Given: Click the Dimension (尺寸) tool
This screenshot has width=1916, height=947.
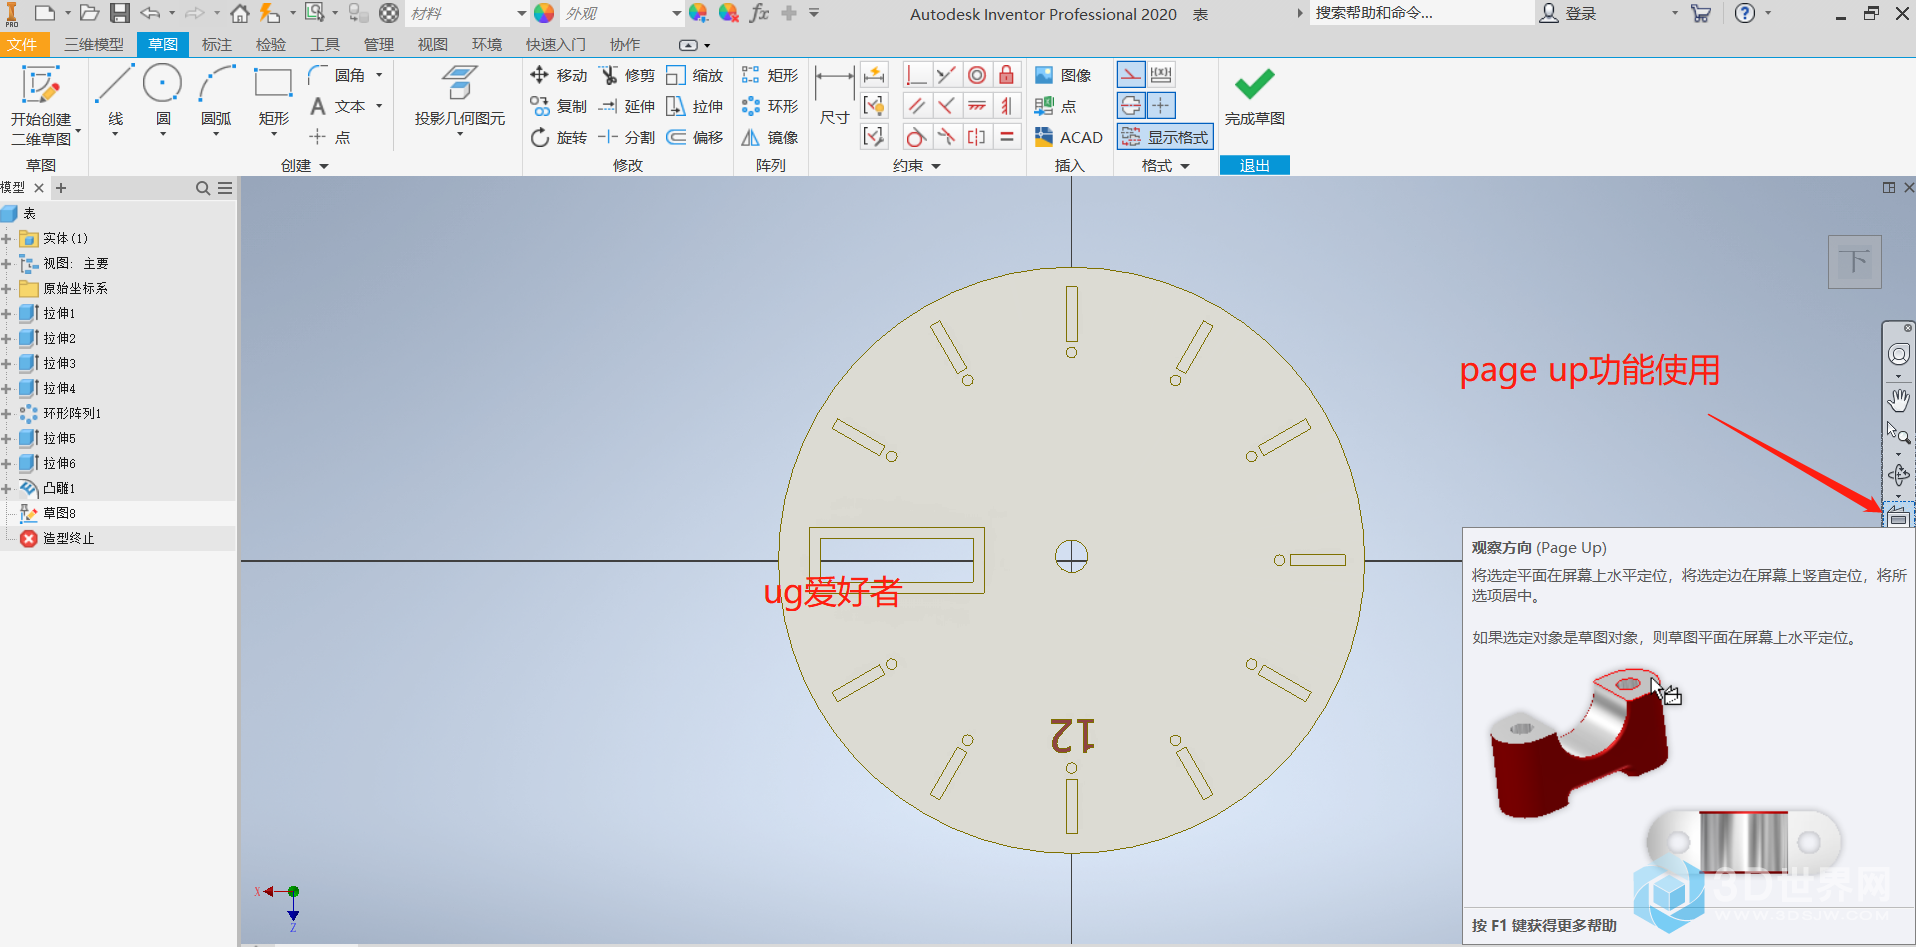Looking at the screenshot, I should click(x=834, y=97).
